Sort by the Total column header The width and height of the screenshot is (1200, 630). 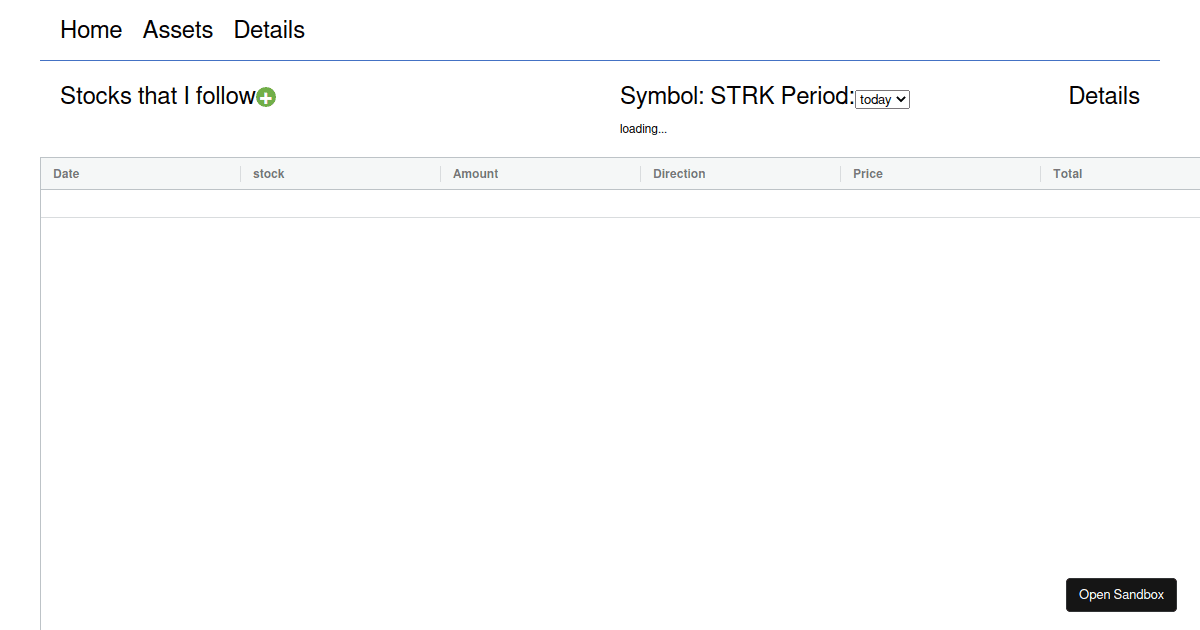click(x=1068, y=174)
